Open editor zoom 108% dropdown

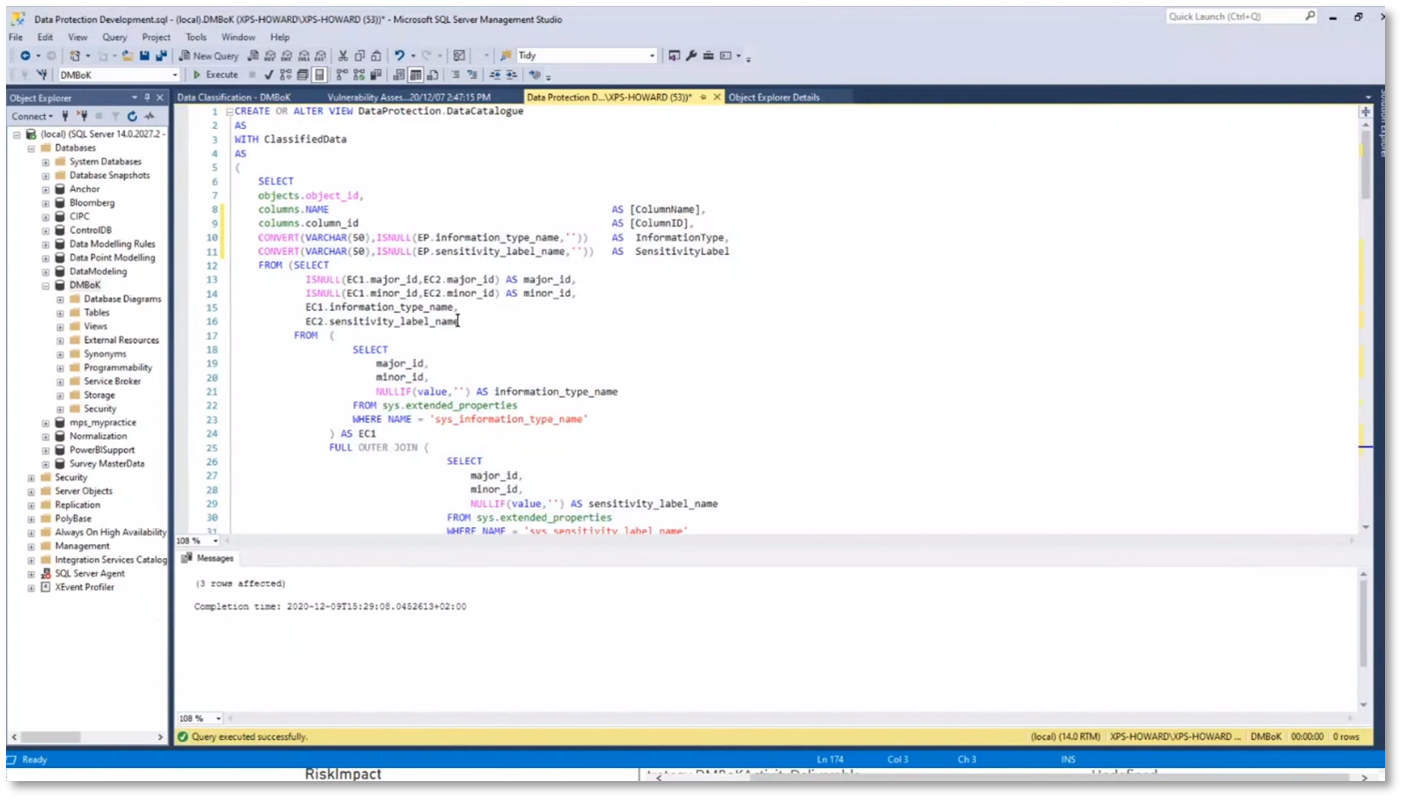217,540
